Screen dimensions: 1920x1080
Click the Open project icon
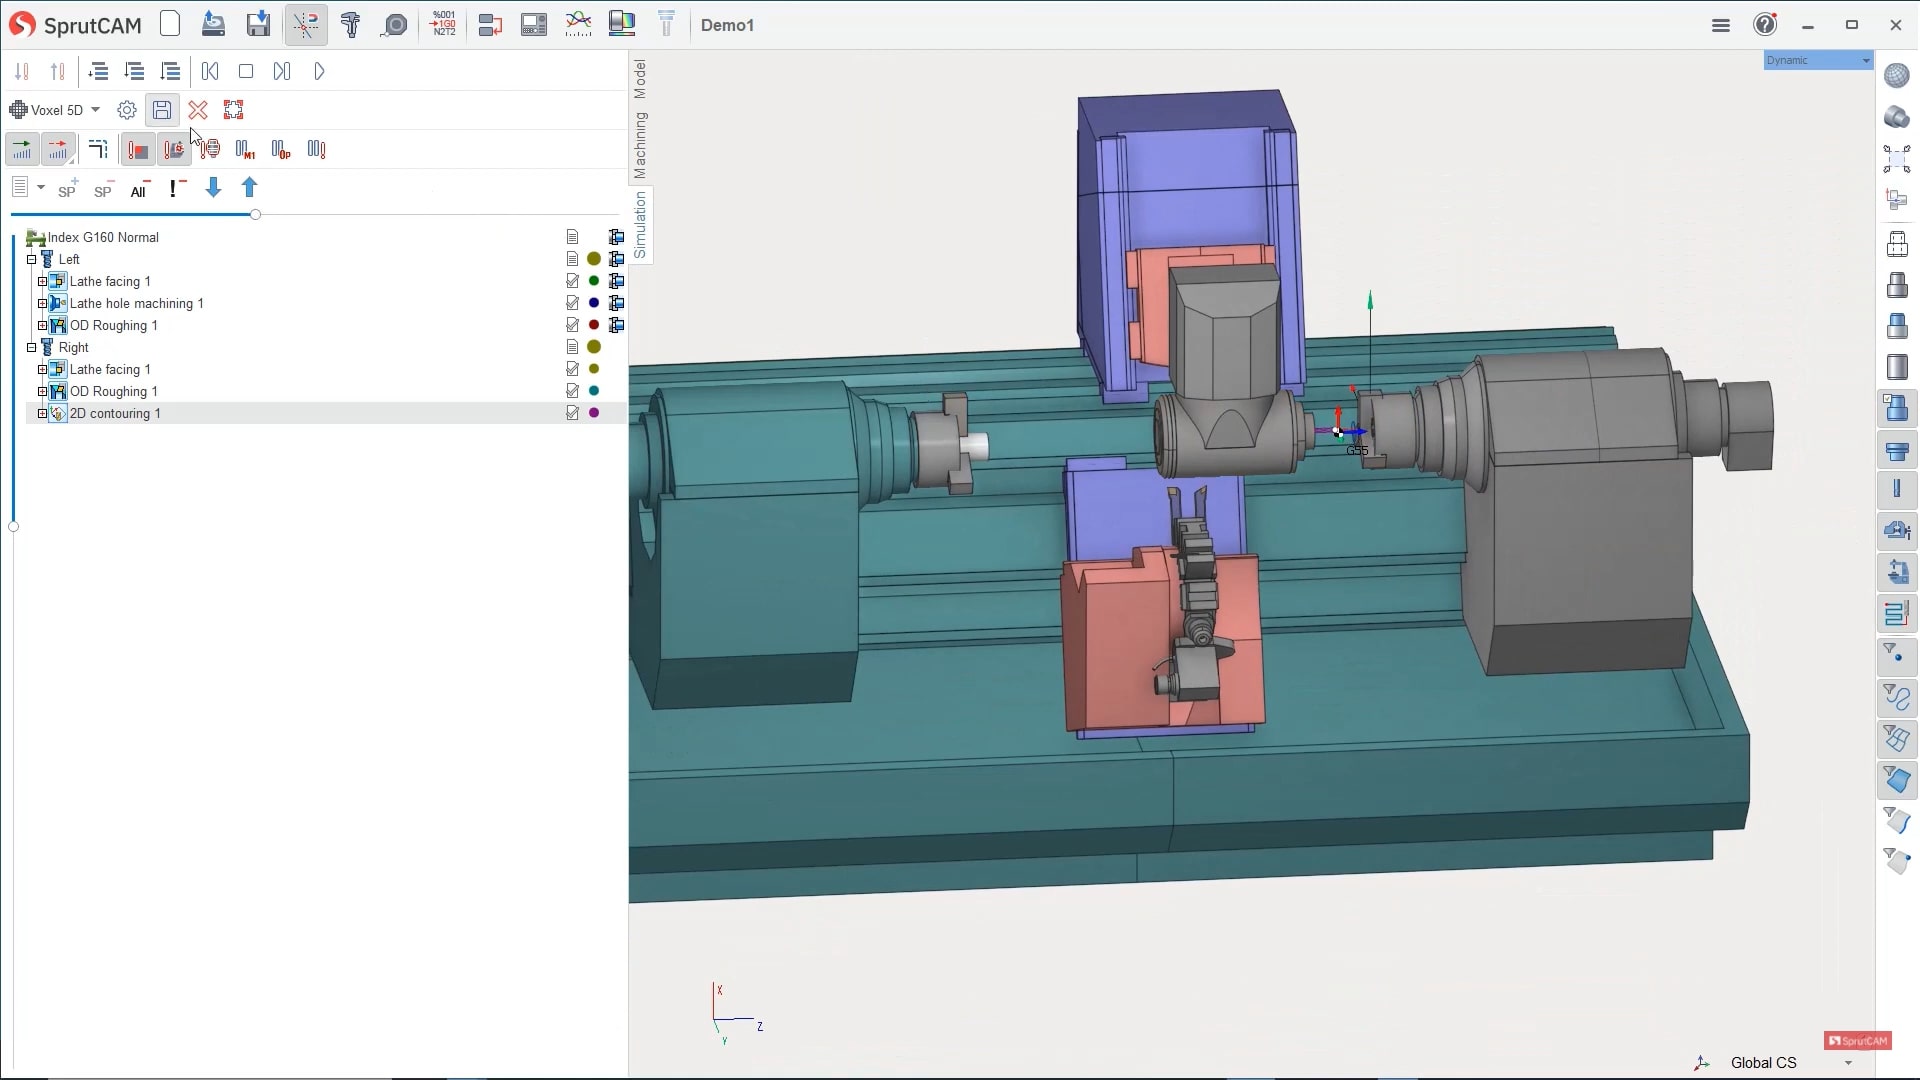pos(213,24)
